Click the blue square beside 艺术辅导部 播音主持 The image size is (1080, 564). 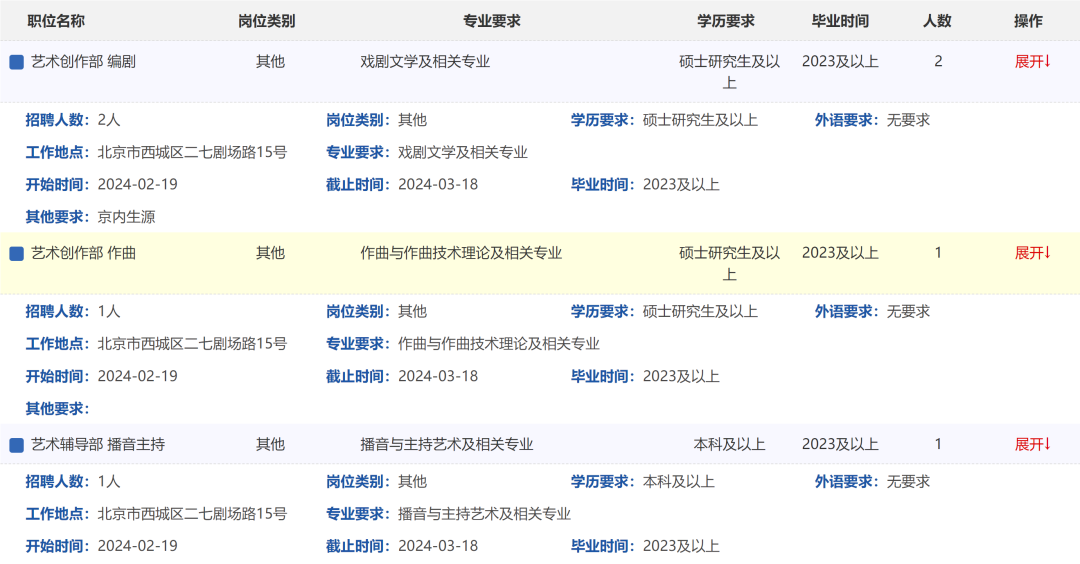click(16, 445)
